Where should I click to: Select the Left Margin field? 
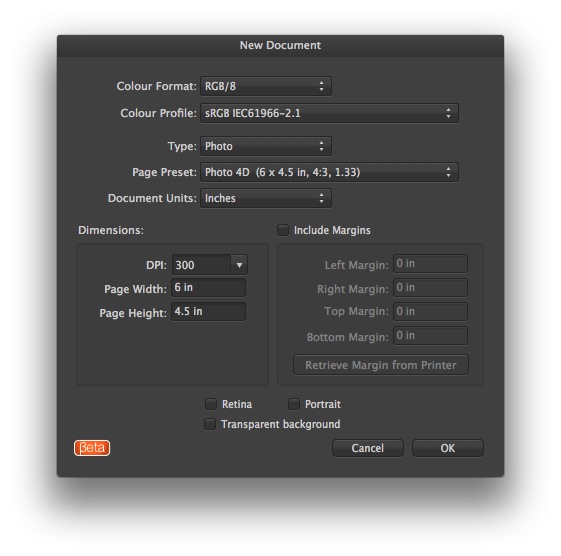pyautogui.click(x=430, y=264)
